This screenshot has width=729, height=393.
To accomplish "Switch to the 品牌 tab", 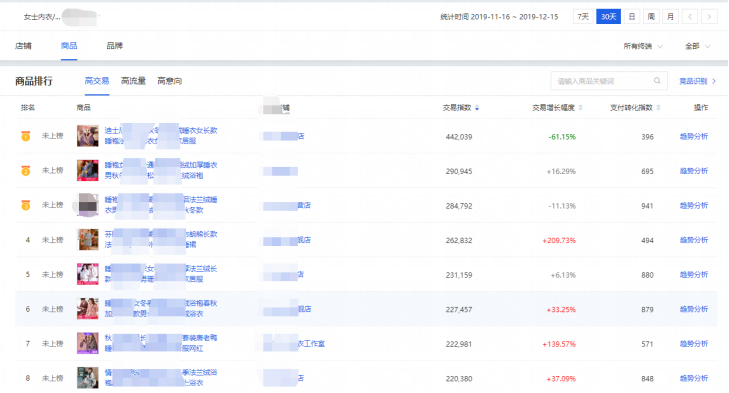I will click(x=114, y=46).
